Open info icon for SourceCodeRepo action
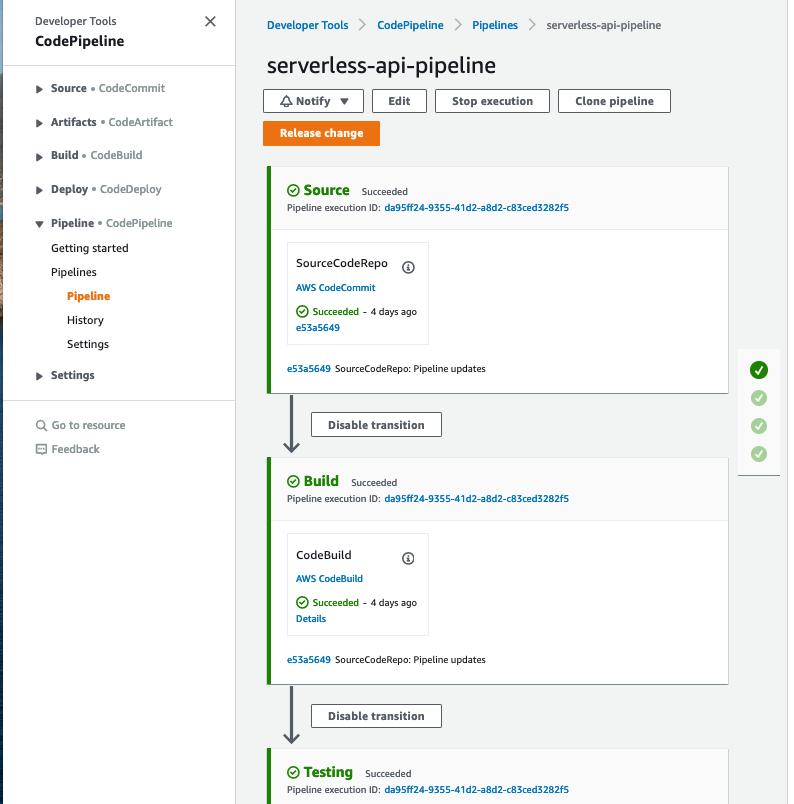 pos(408,267)
